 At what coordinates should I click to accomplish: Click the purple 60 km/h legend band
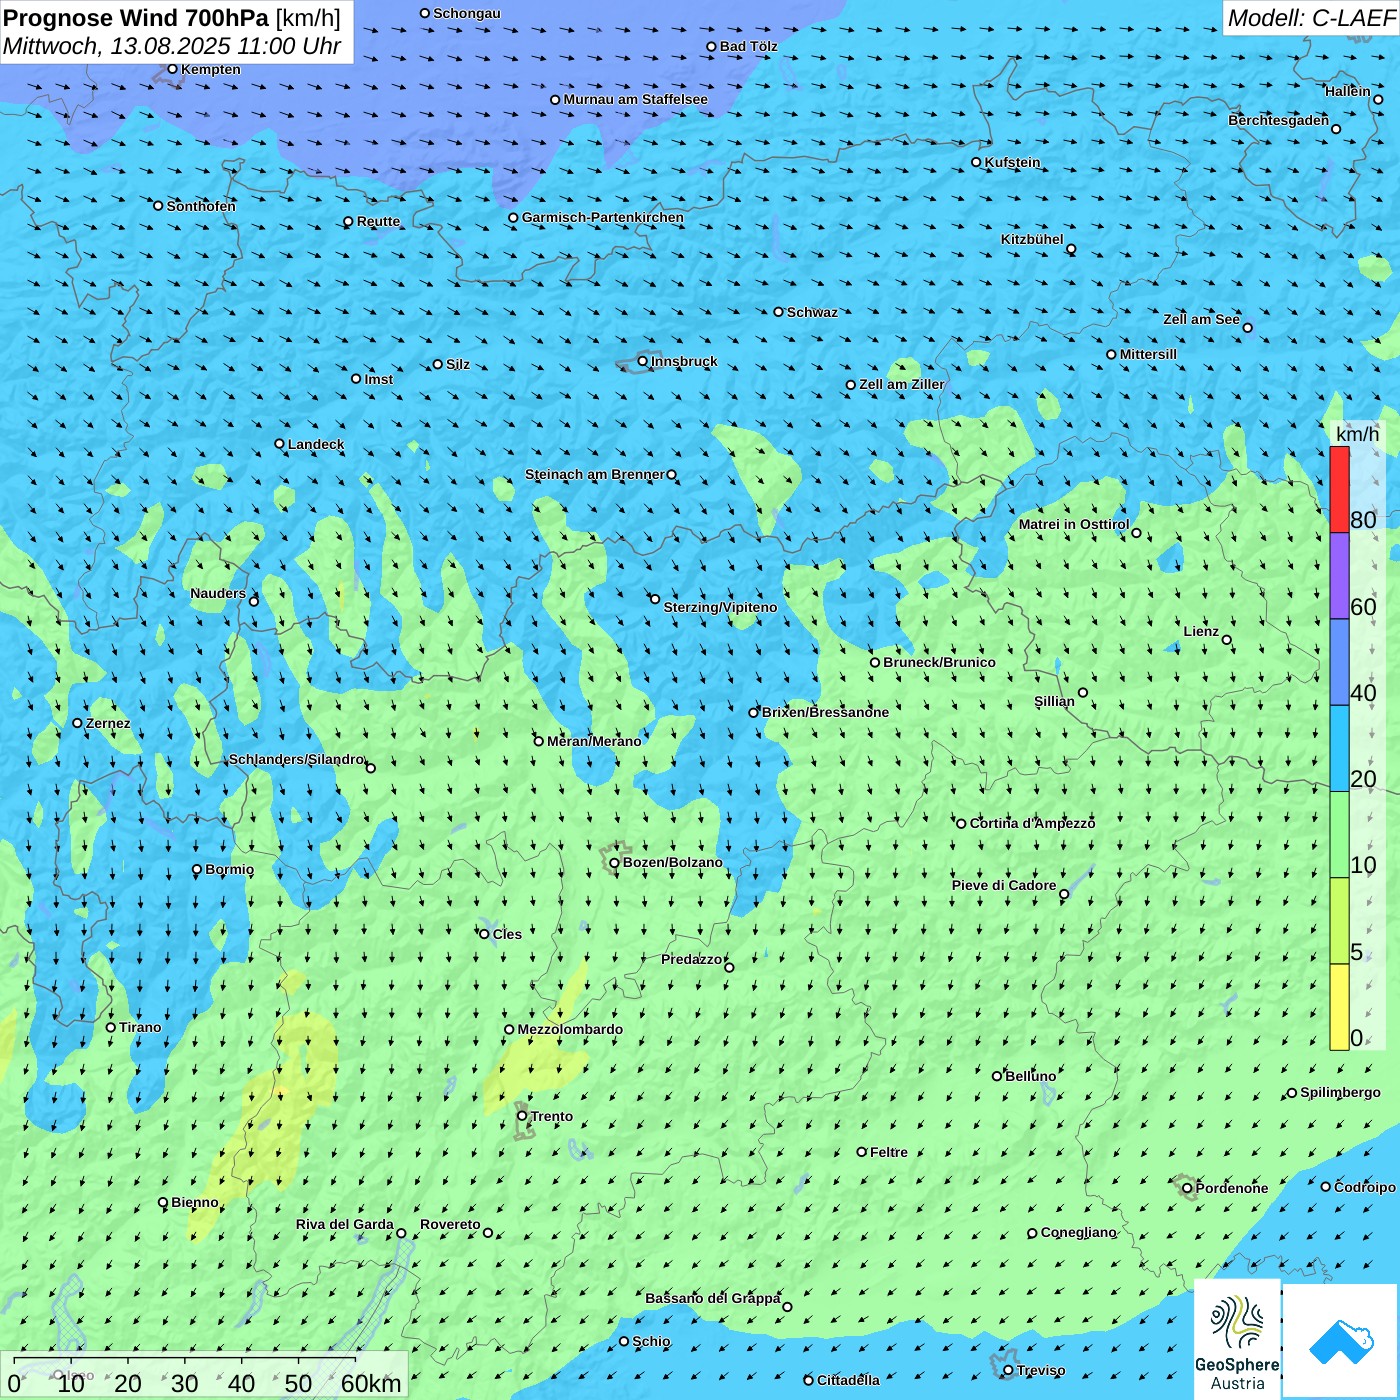1339,576
